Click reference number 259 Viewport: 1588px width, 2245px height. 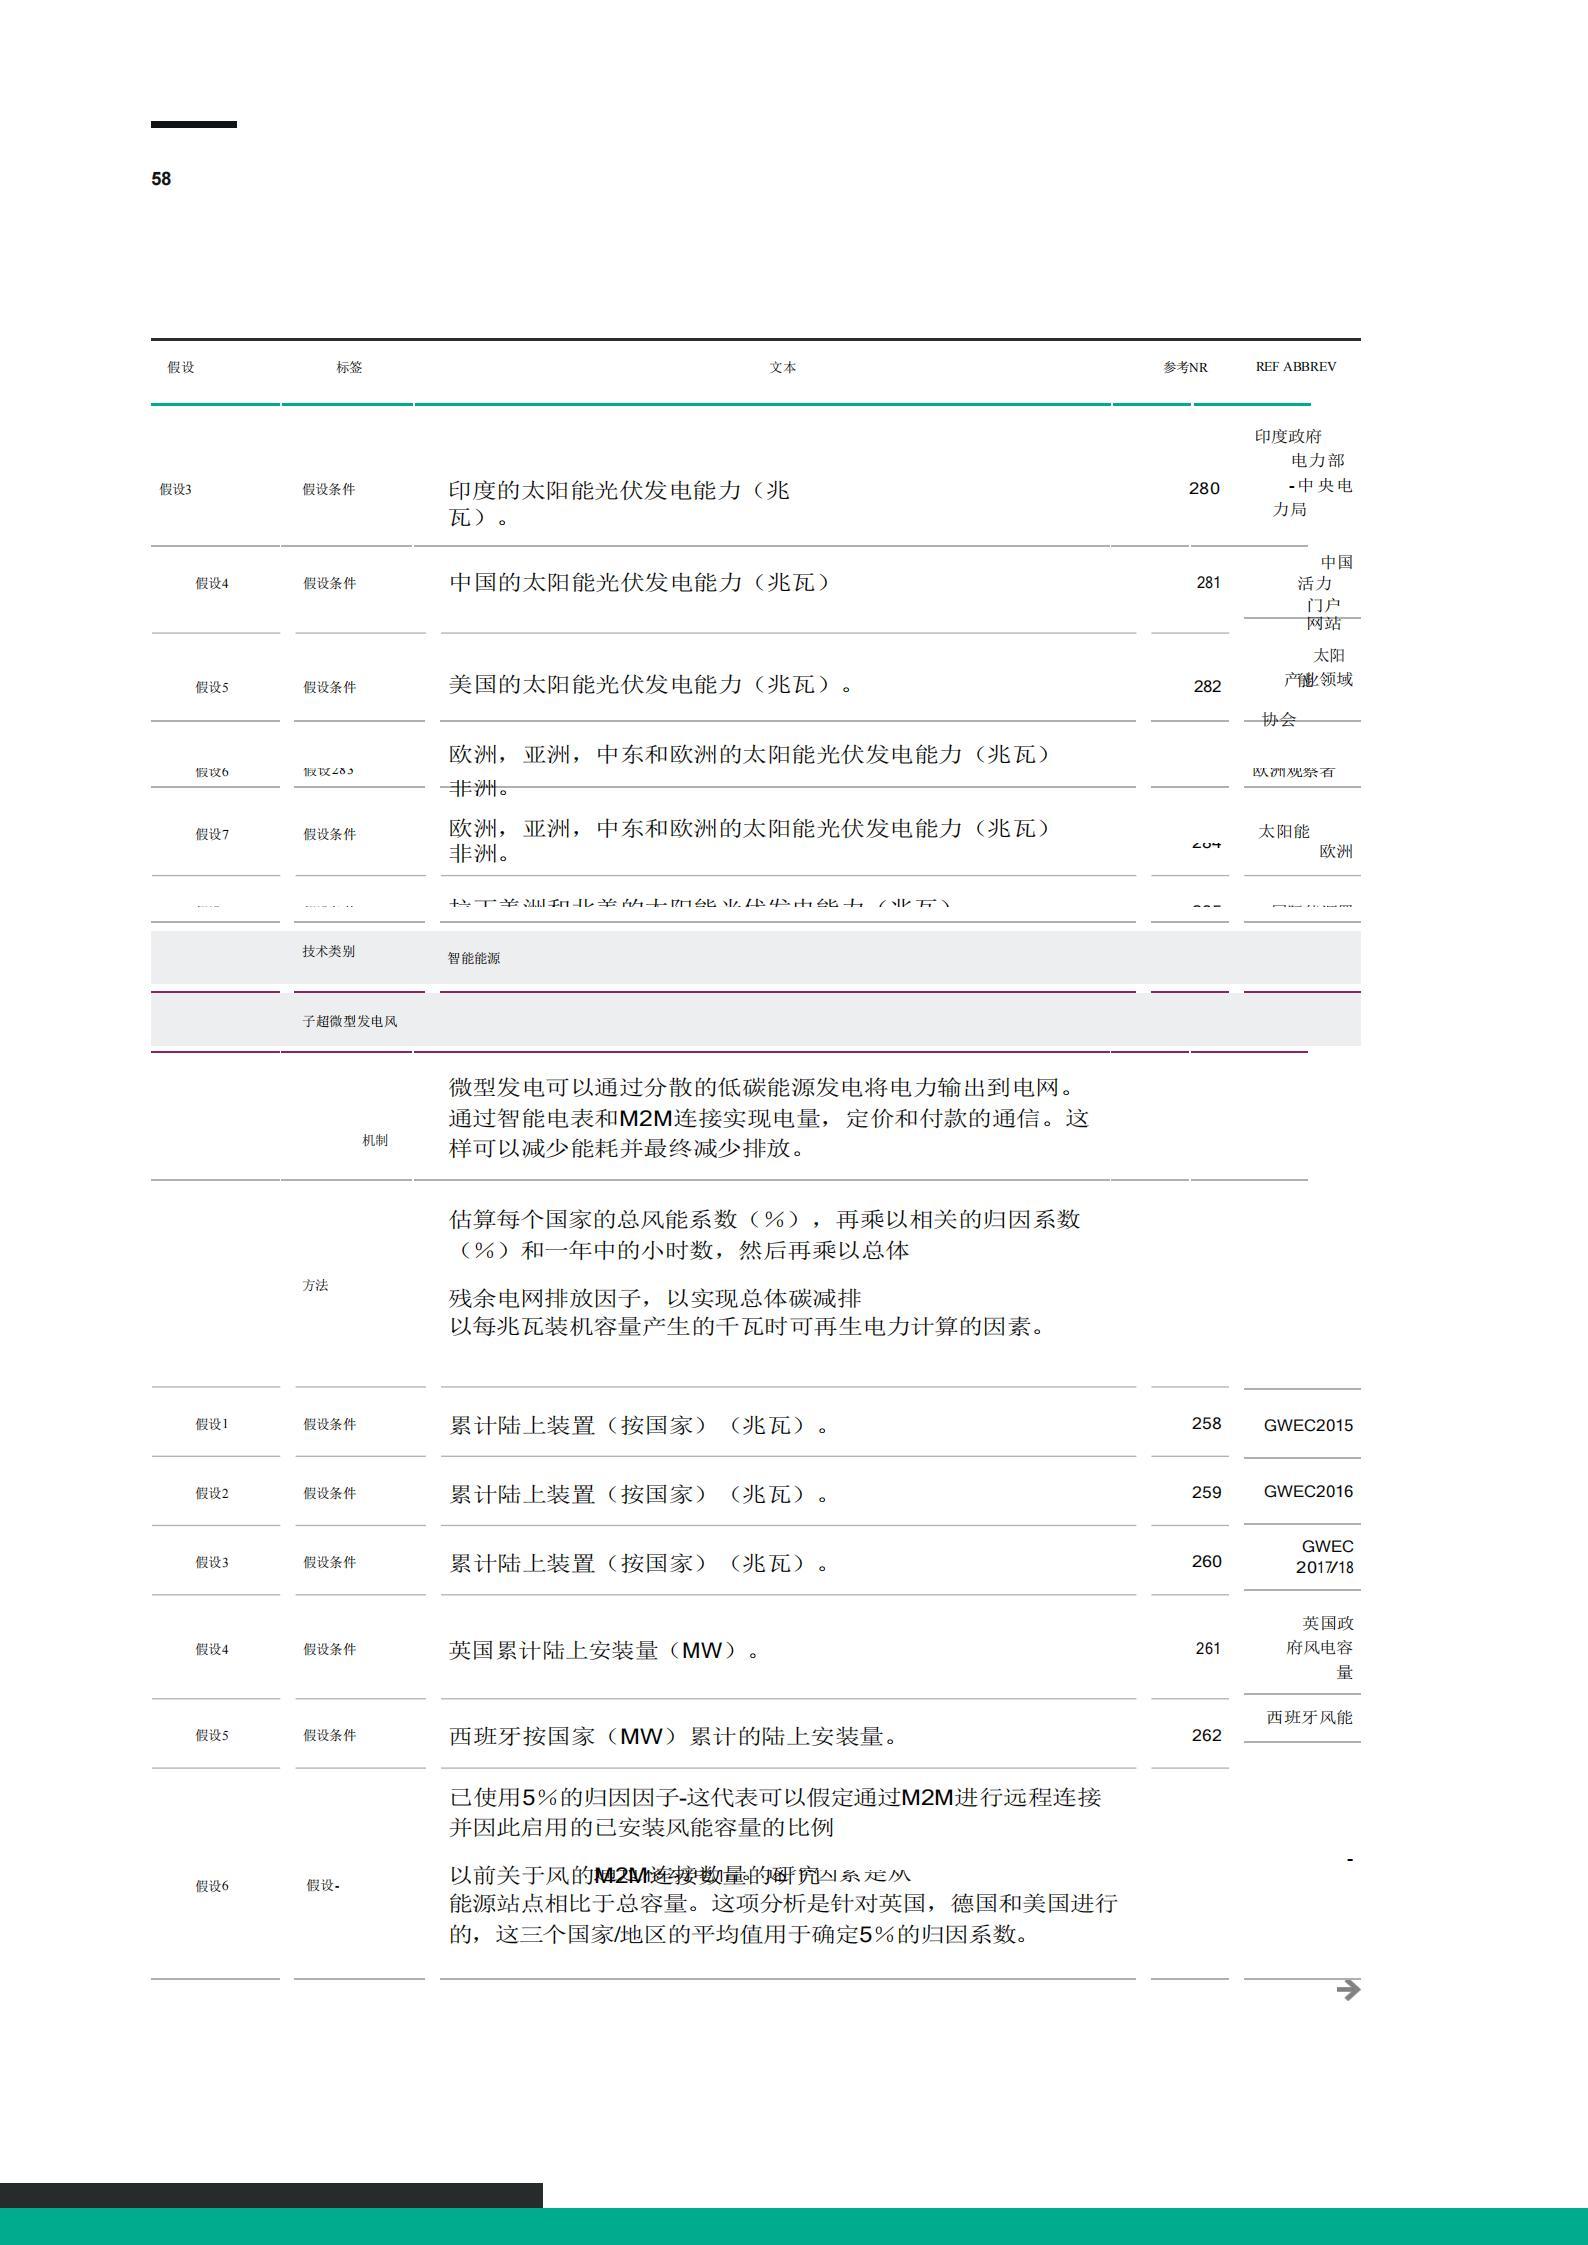coord(1207,1492)
